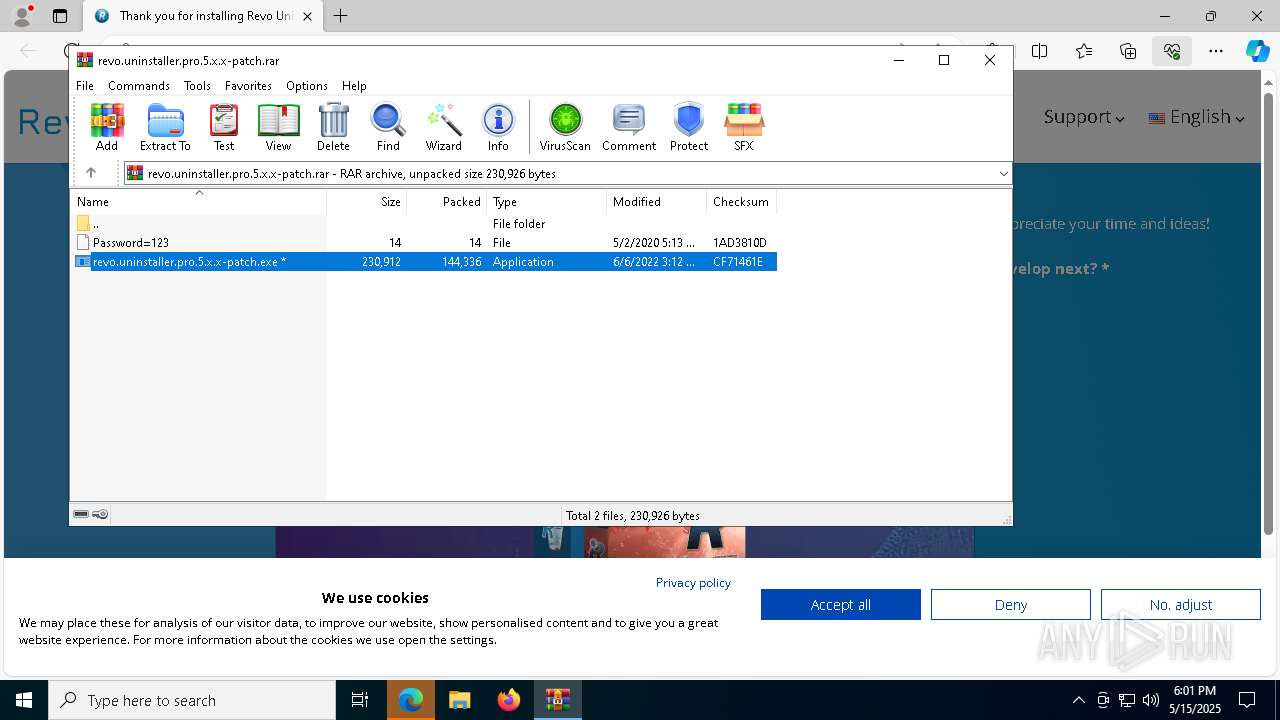This screenshot has width=1280, height=720.
Task: Open the Privacy policy link
Action: (x=693, y=582)
